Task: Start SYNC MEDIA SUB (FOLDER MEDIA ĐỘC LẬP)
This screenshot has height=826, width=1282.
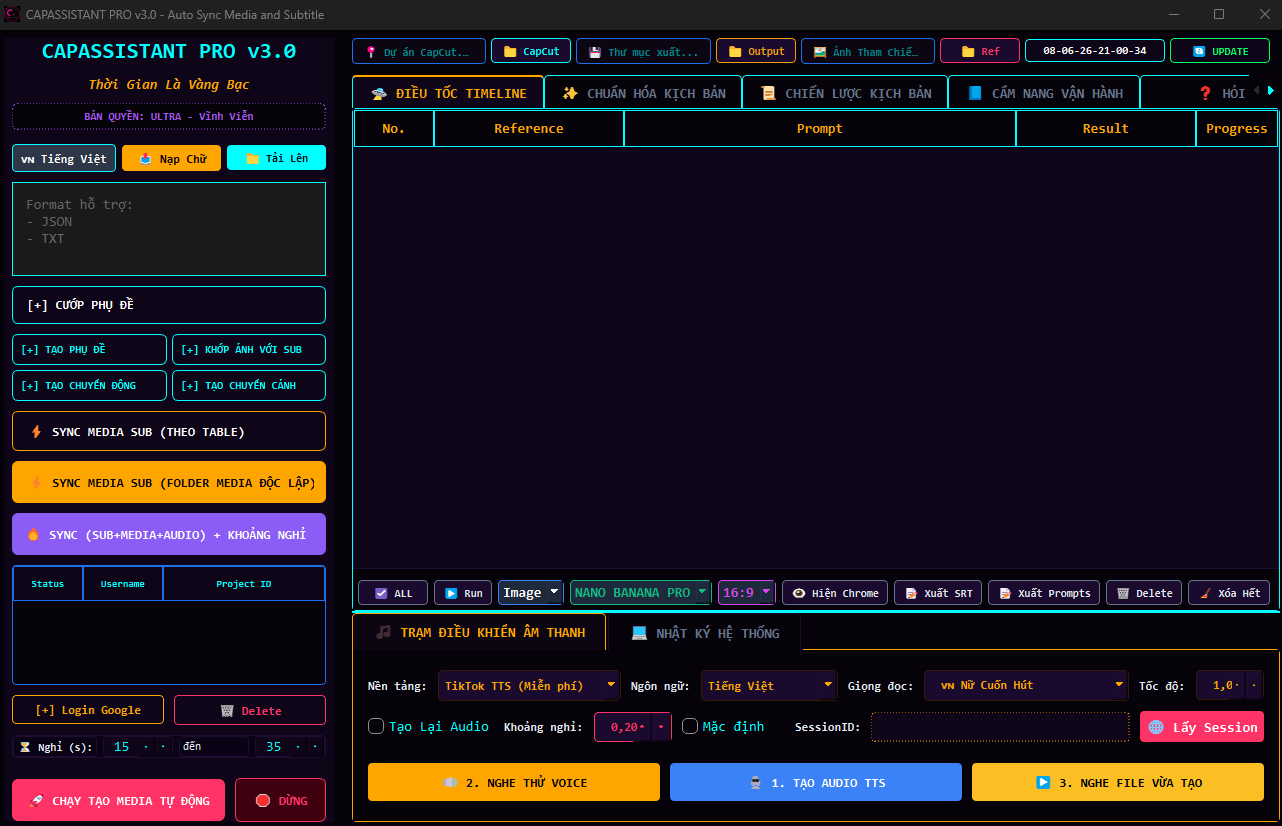Action: coord(169,482)
